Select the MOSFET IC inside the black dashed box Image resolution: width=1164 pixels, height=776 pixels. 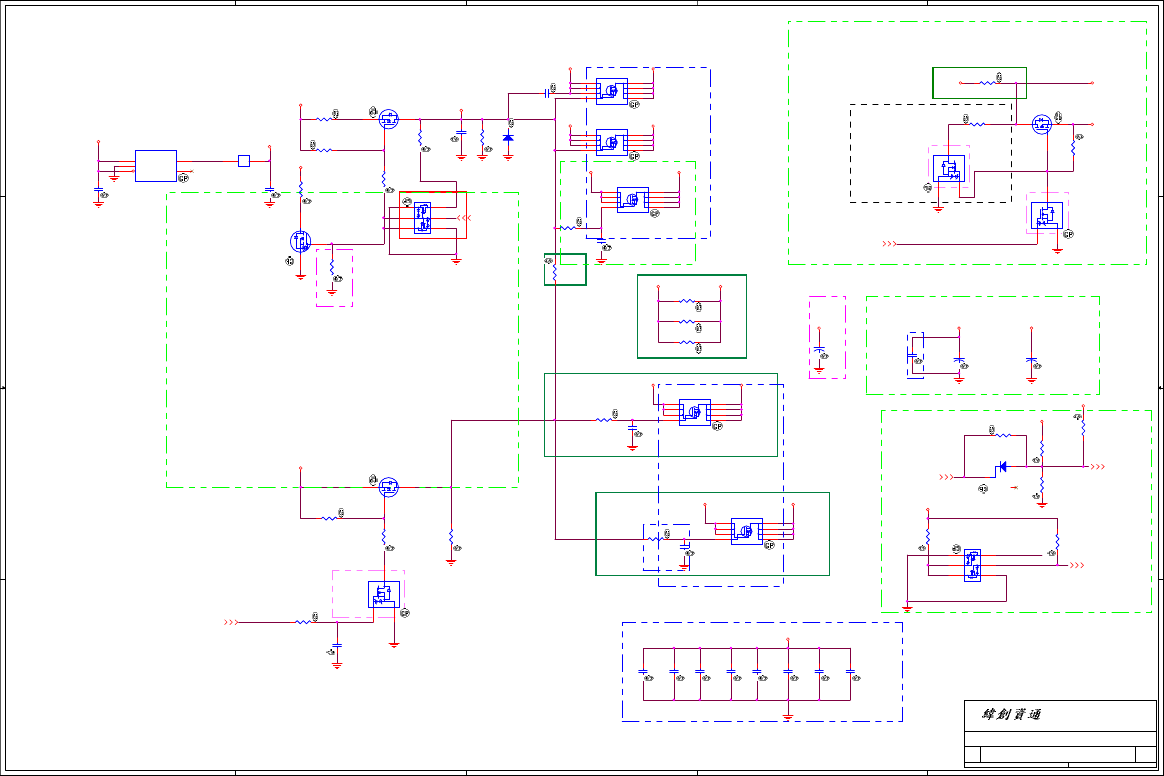point(949,169)
